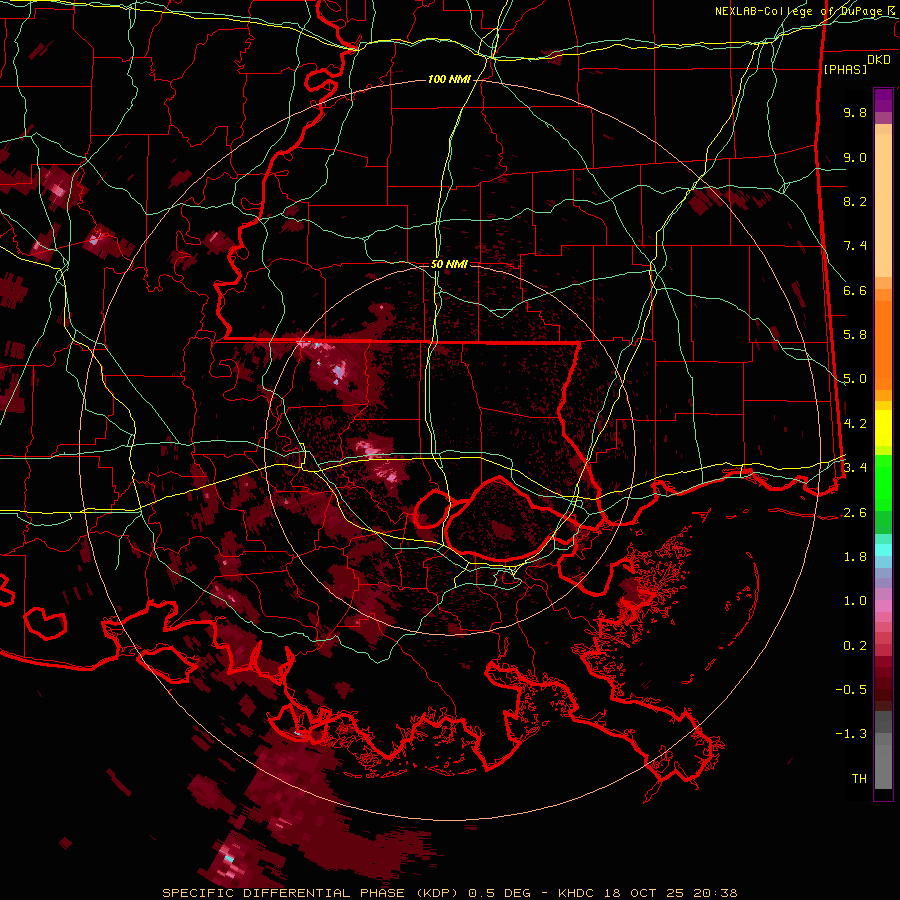Click the 0.2 scale value
This screenshot has height=900, width=900.
(855, 646)
